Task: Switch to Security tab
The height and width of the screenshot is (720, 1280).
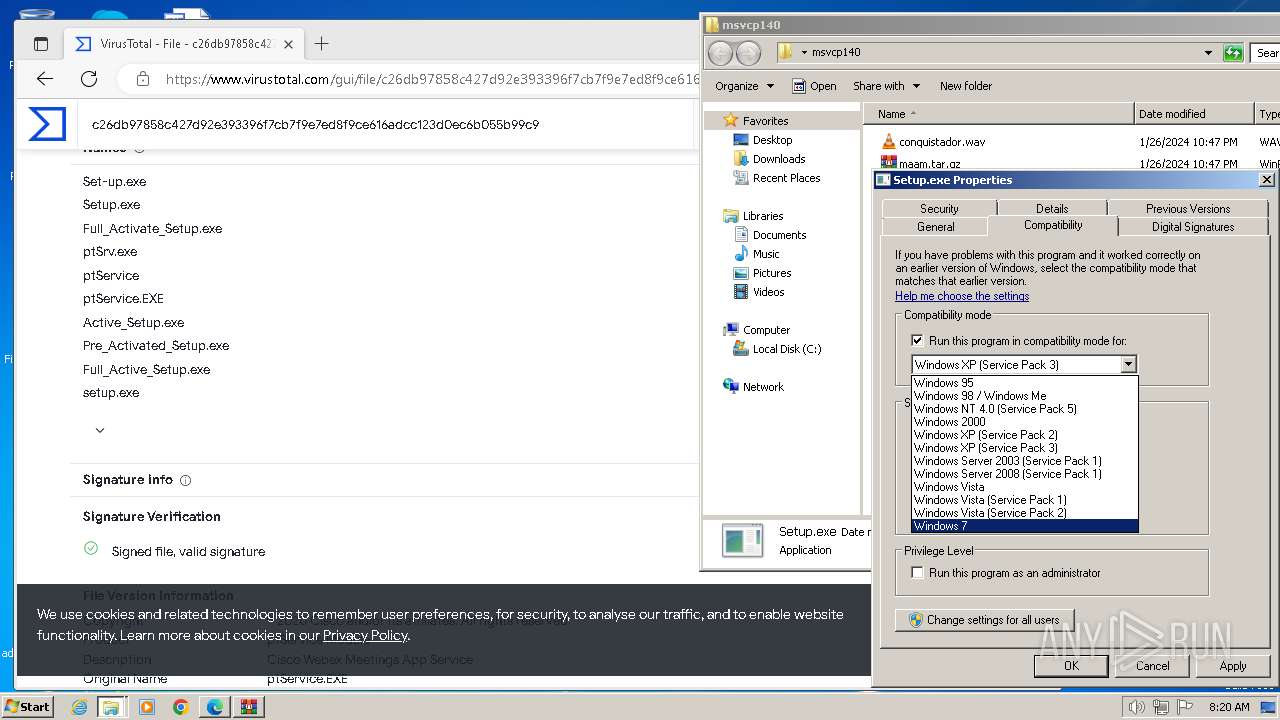Action: (939, 208)
